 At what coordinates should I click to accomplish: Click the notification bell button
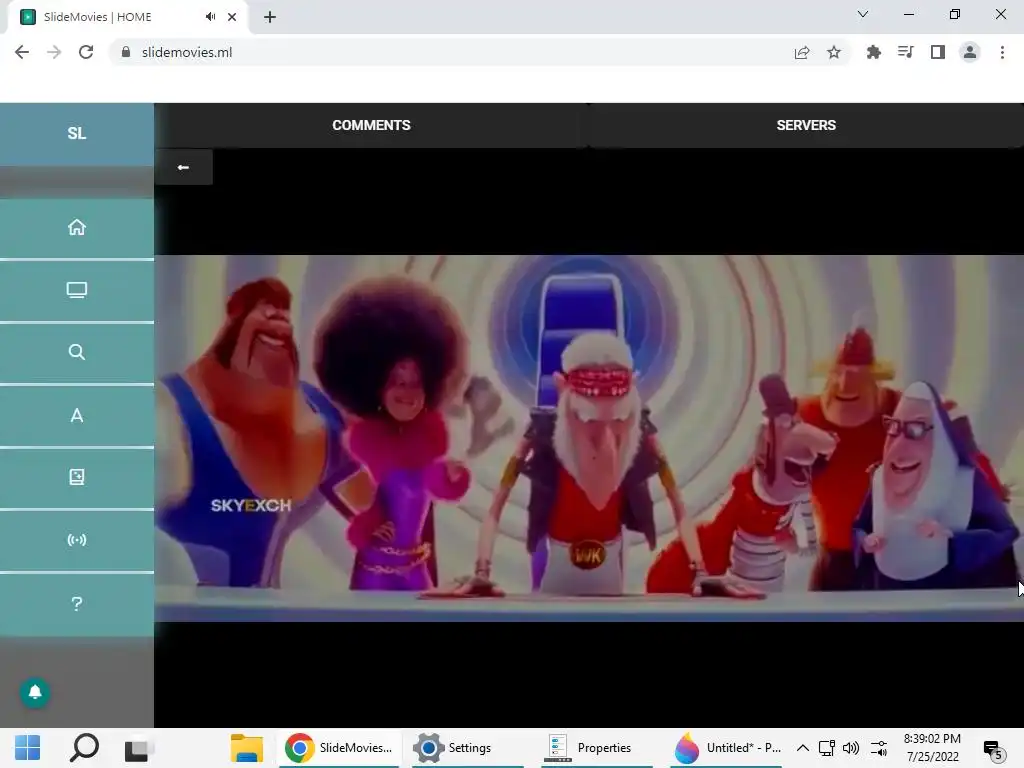point(35,692)
